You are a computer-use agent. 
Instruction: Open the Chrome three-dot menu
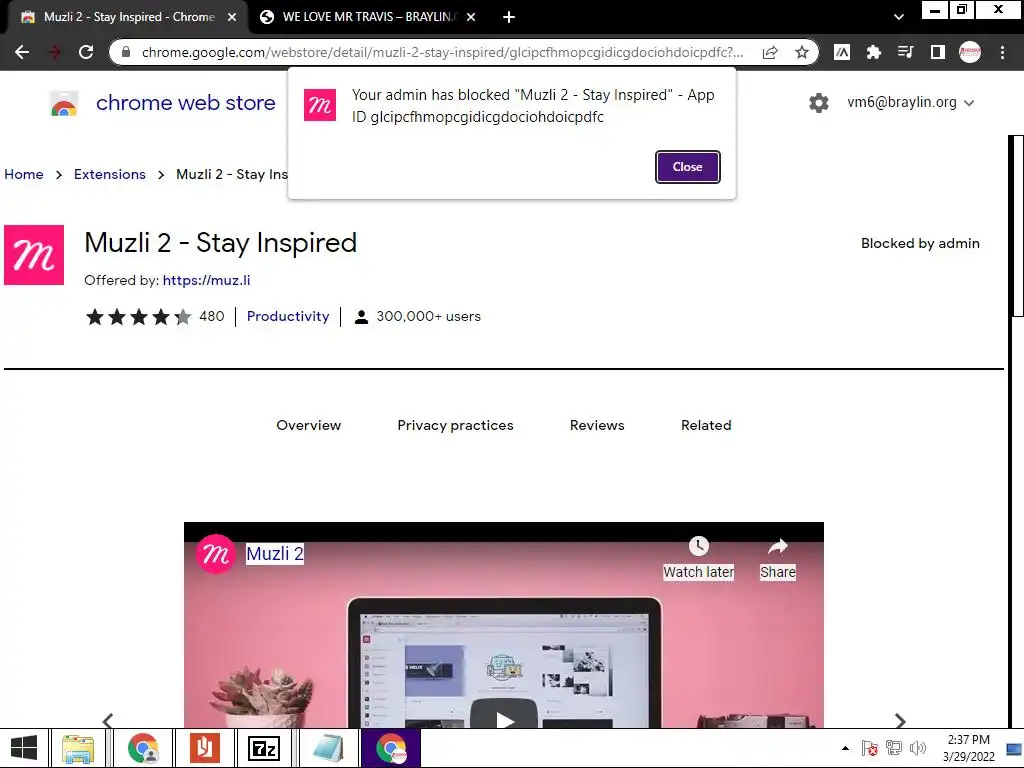1002,52
